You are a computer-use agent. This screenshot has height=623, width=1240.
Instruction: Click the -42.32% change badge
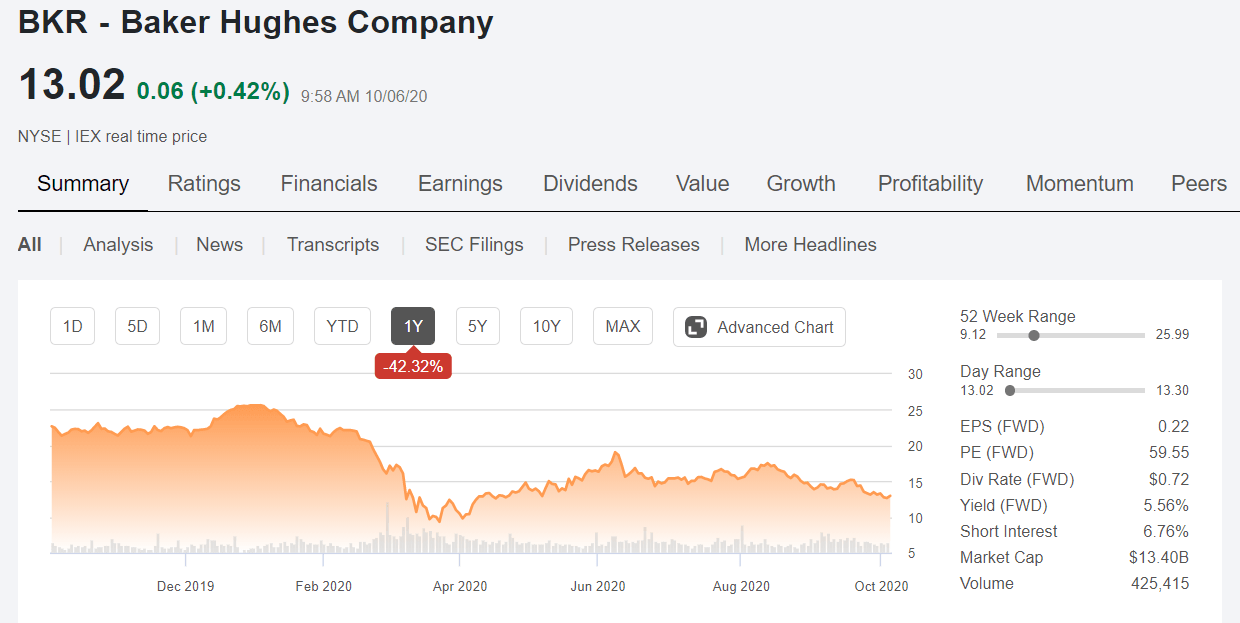pyautogui.click(x=413, y=367)
